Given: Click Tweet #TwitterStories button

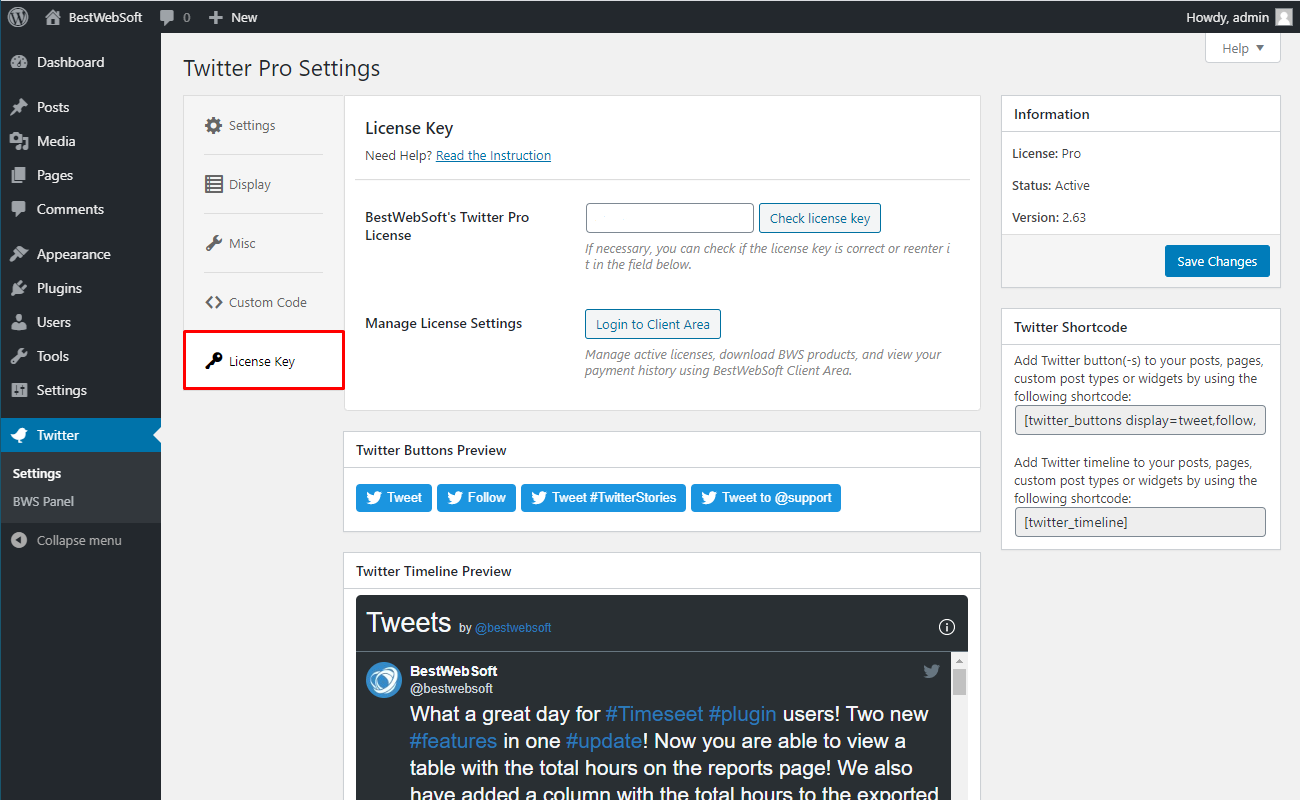Looking at the screenshot, I should tap(603, 497).
